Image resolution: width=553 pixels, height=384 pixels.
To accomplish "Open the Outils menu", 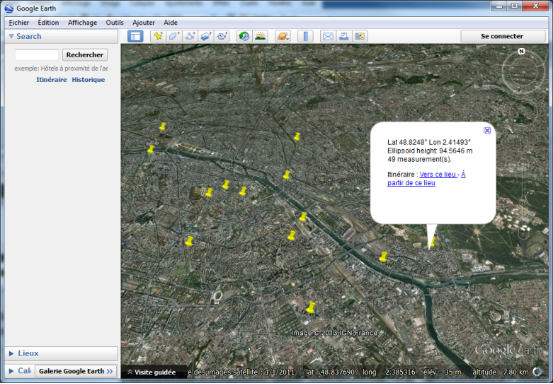I will [115, 23].
